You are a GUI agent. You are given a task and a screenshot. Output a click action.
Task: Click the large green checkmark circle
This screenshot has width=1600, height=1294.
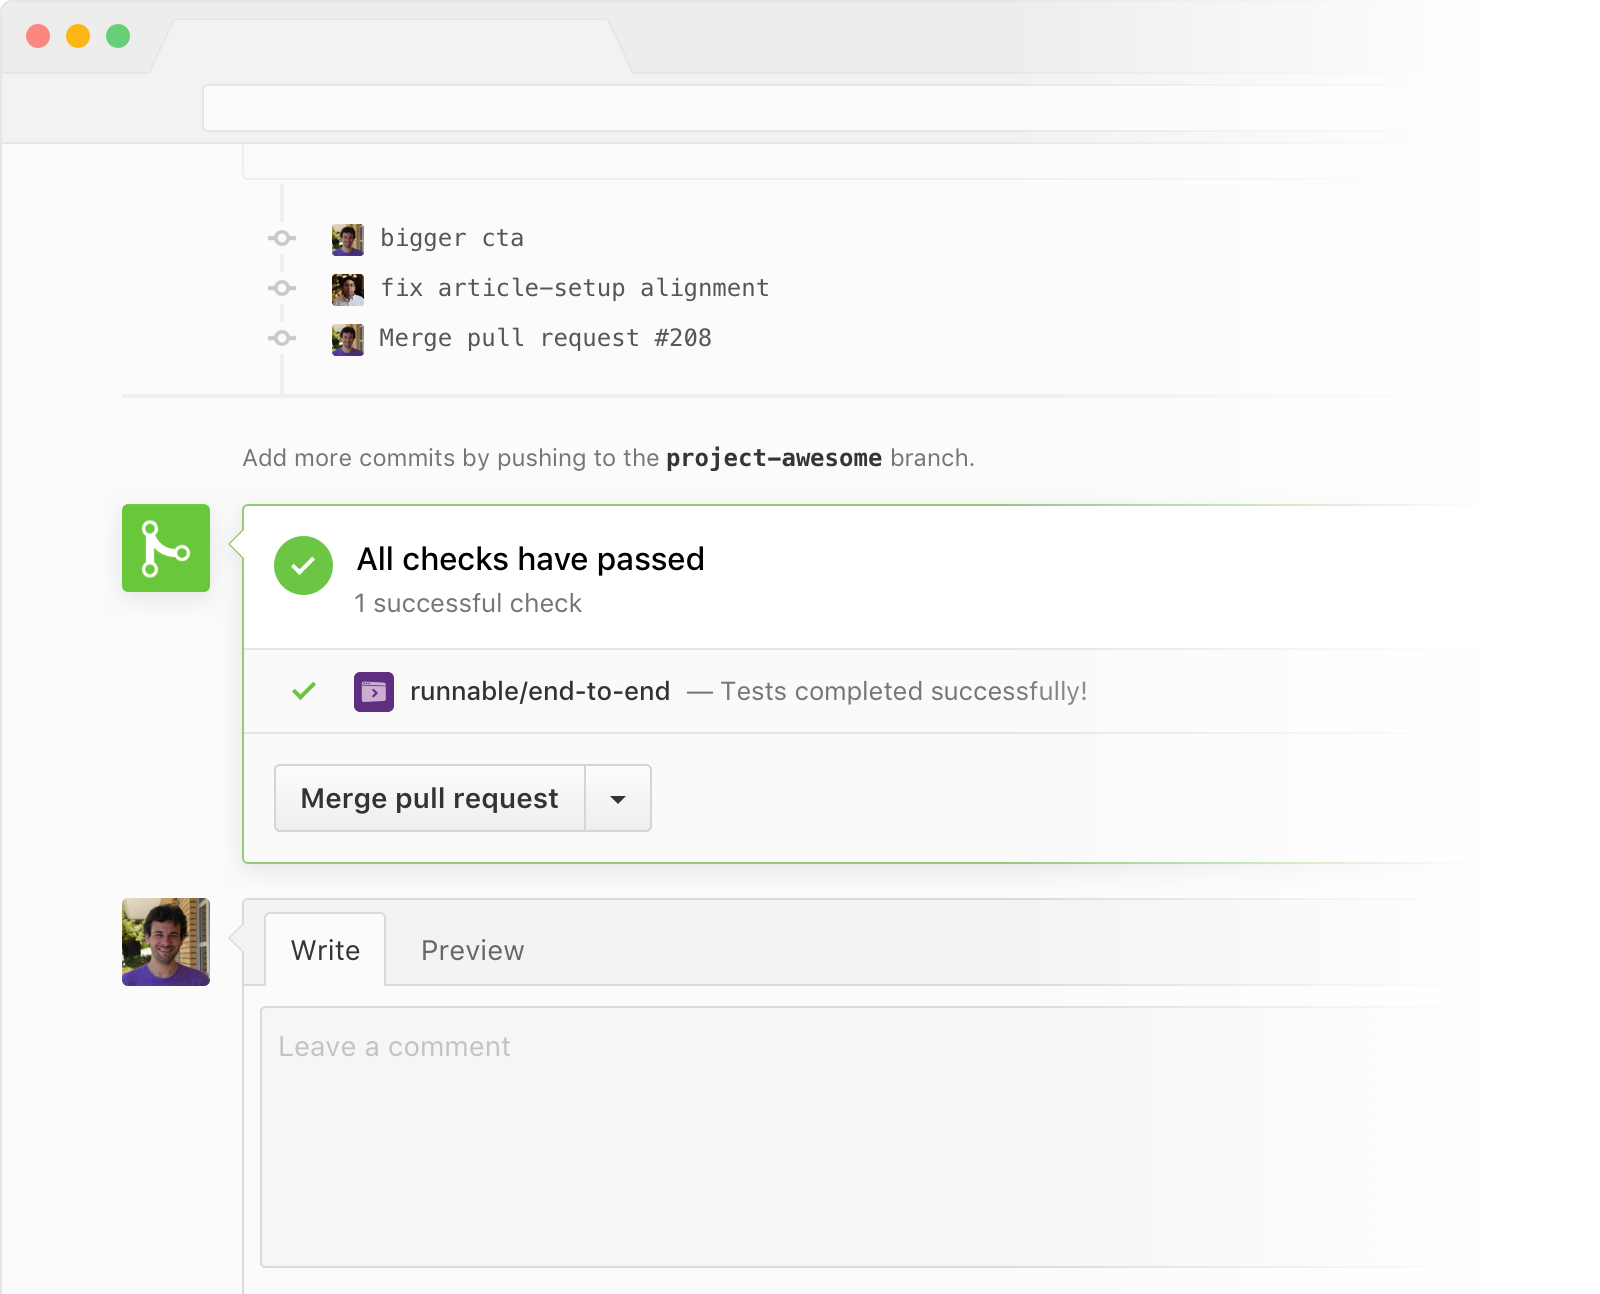(x=303, y=565)
